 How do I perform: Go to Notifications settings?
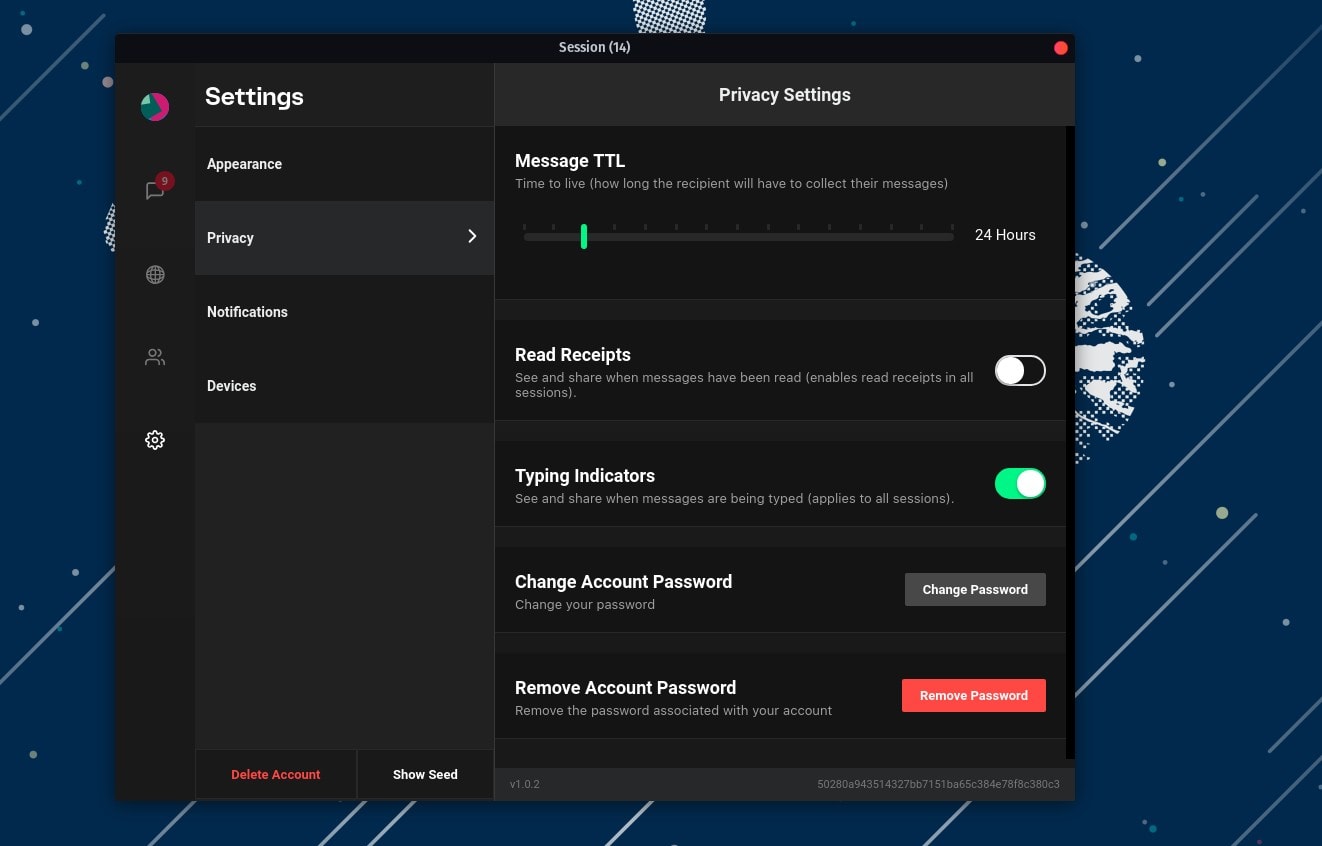247,312
